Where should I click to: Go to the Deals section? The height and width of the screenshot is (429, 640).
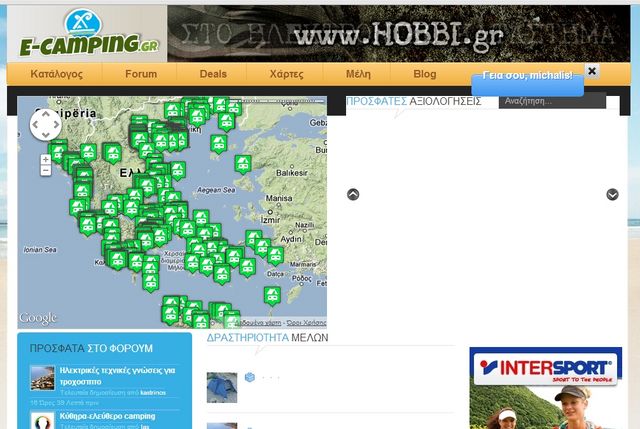[x=213, y=74]
